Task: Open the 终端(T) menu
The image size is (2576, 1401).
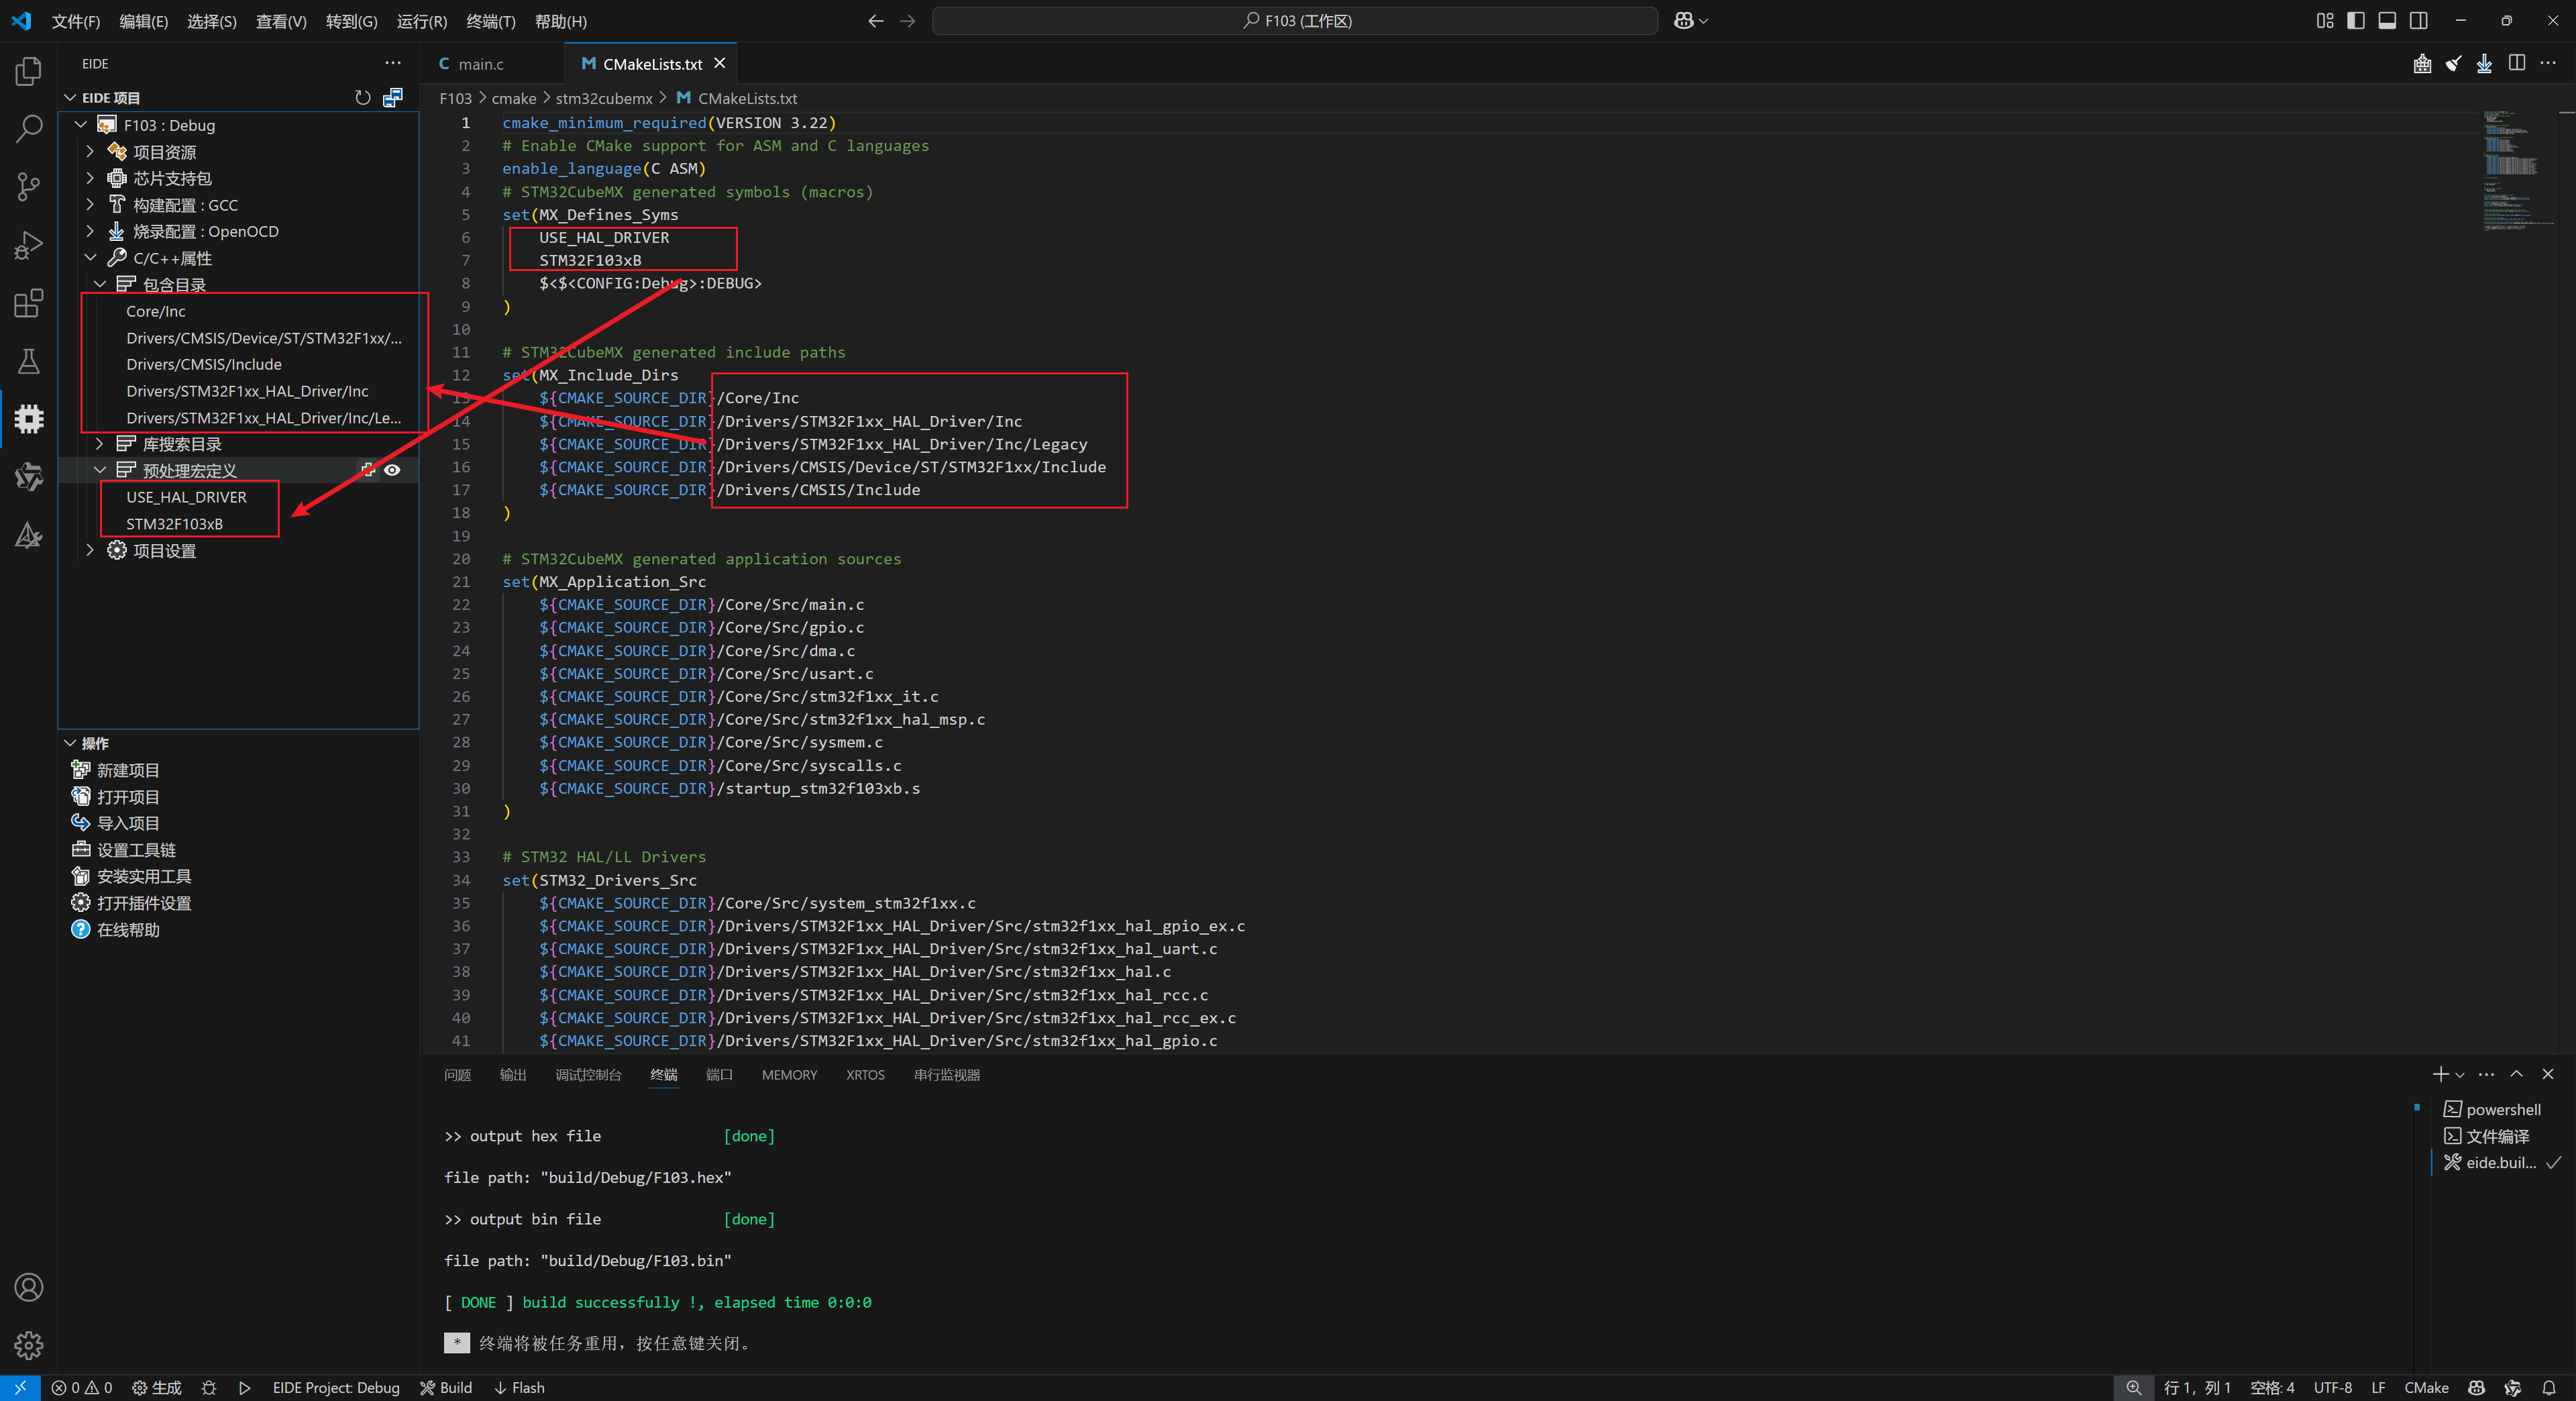Action: [491, 21]
